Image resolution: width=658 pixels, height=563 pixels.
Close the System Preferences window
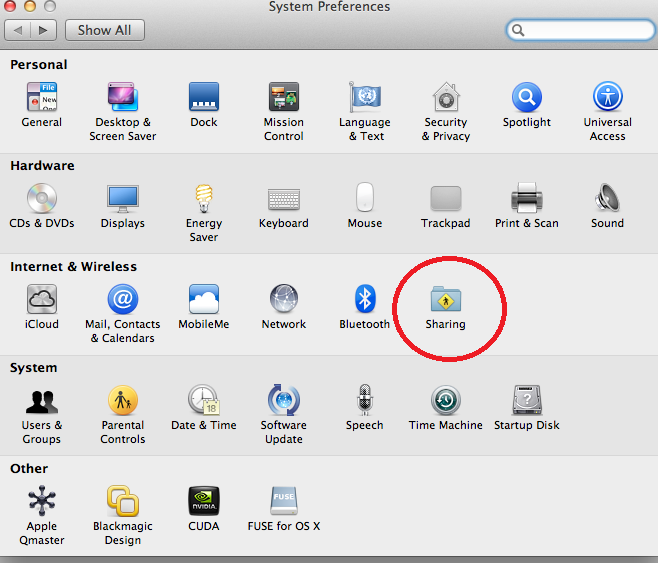[9, 5]
